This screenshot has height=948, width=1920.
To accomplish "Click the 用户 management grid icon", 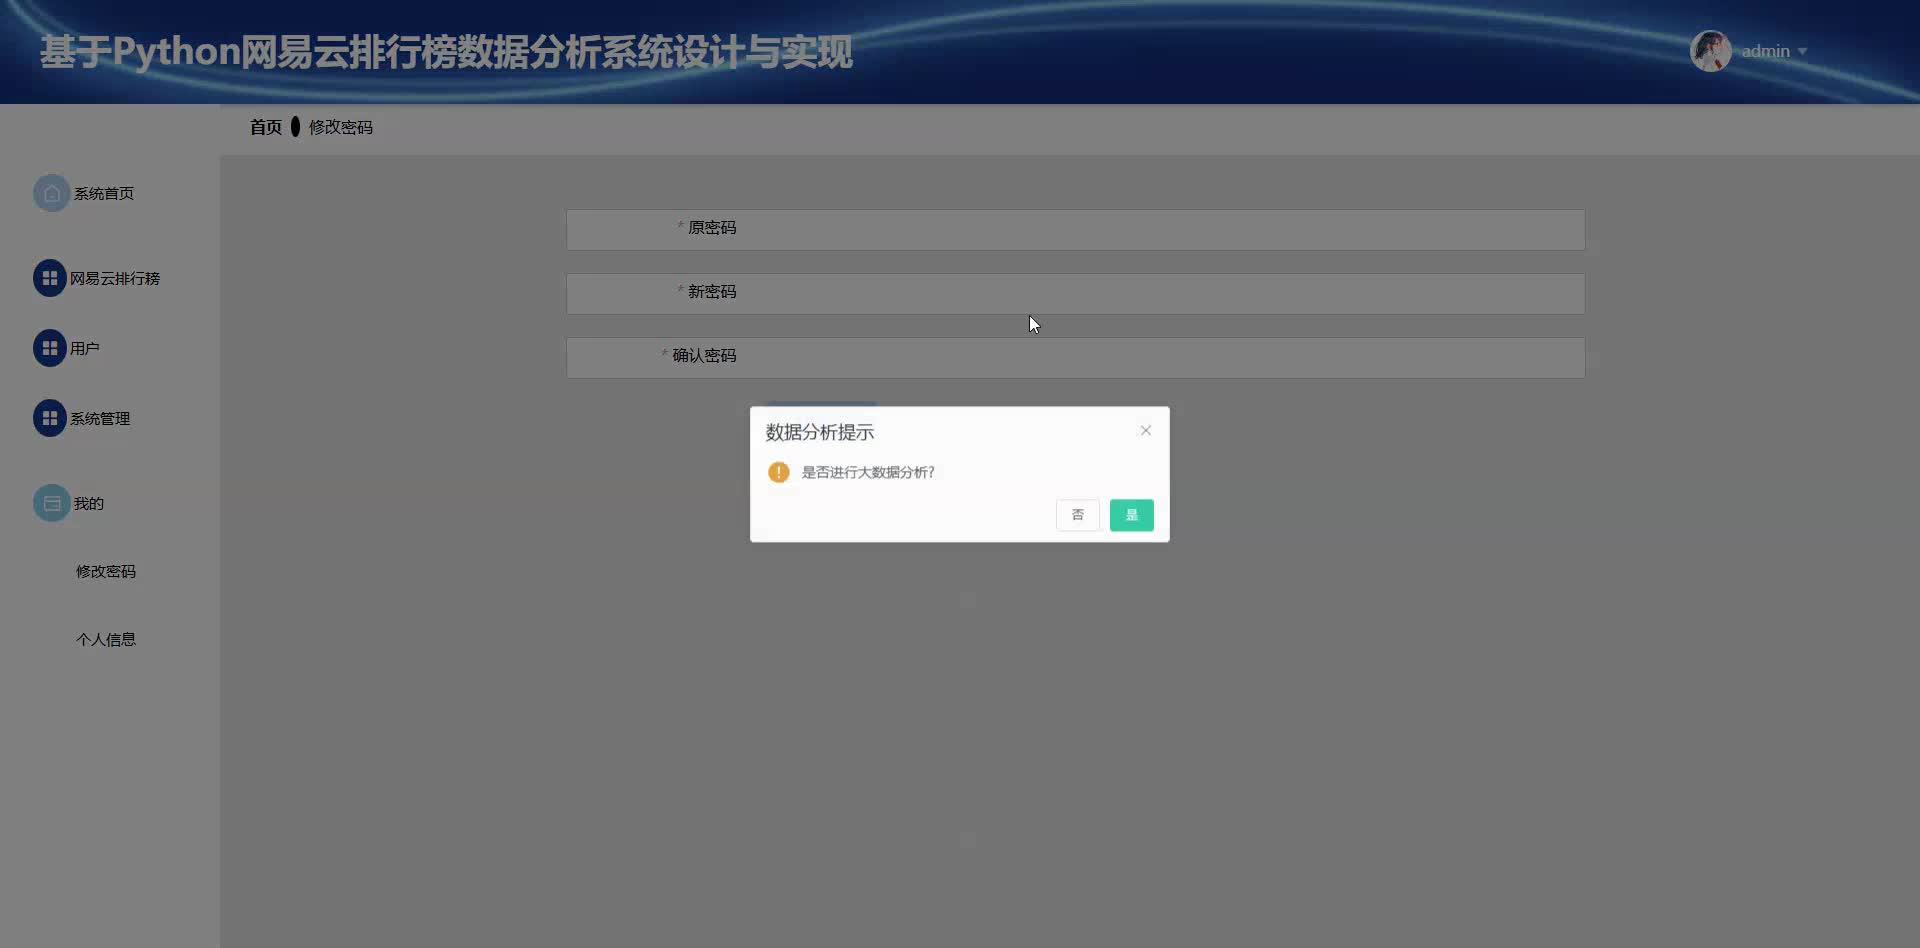I will 49,348.
